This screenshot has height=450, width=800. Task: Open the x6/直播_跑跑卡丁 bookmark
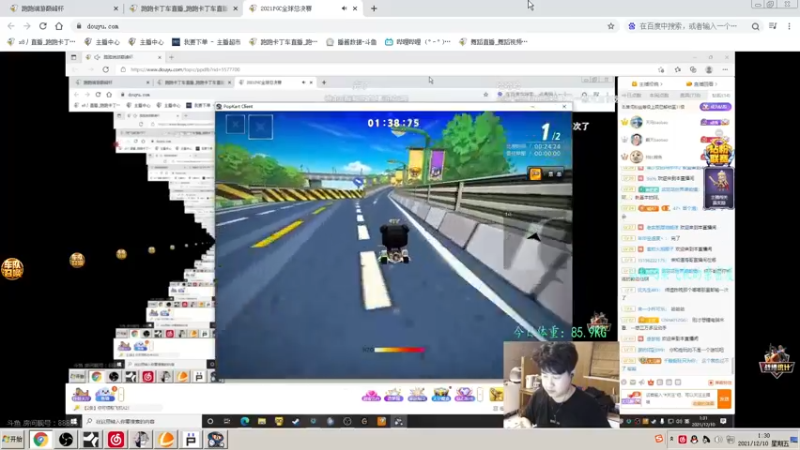[41, 42]
